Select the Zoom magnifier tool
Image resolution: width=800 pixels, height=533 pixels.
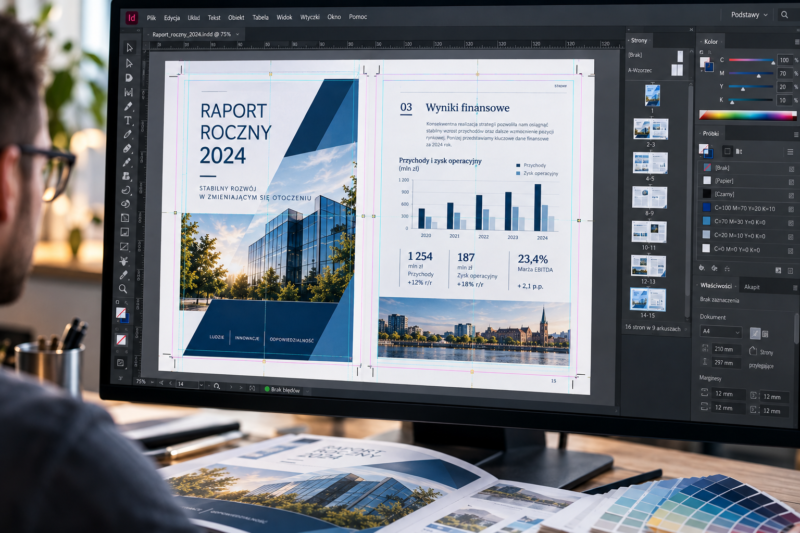point(123,289)
